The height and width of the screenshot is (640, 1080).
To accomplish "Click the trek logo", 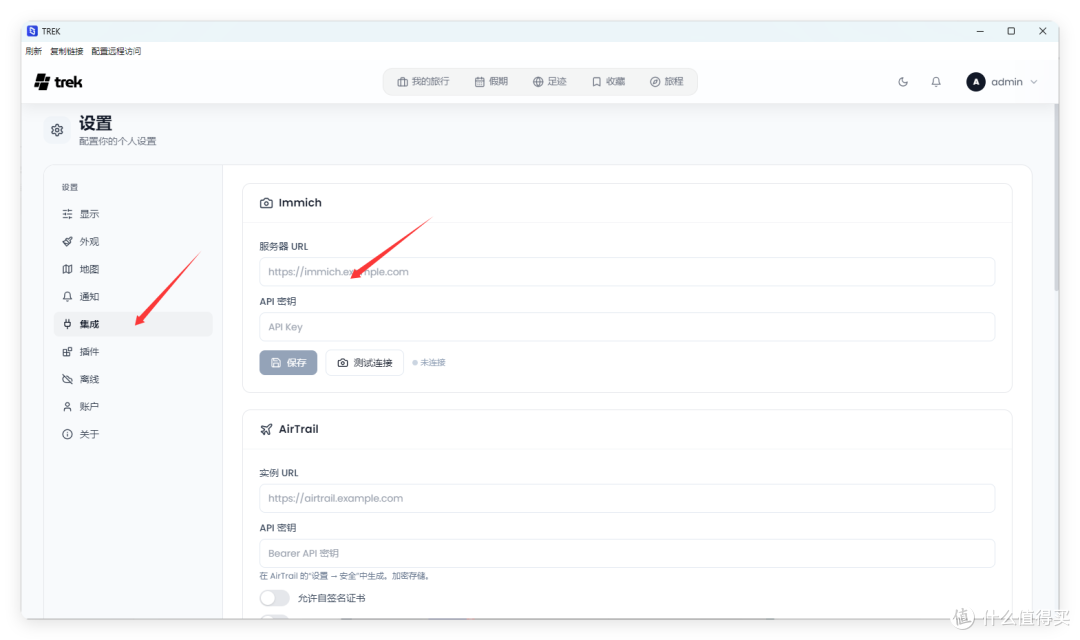I will [x=59, y=82].
